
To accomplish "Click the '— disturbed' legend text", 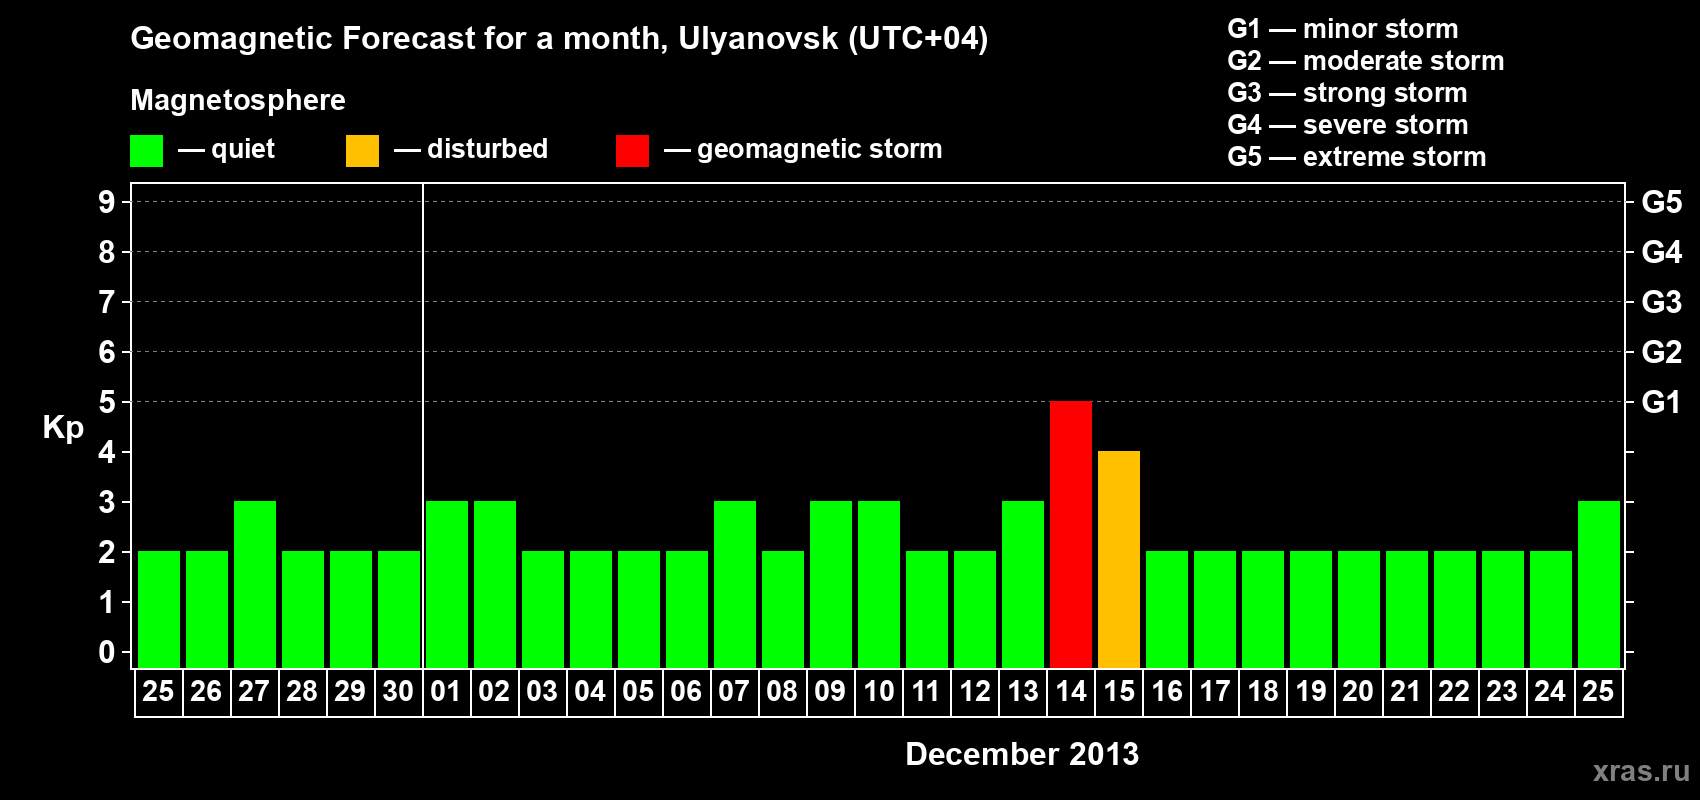I will [x=471, y=149].
